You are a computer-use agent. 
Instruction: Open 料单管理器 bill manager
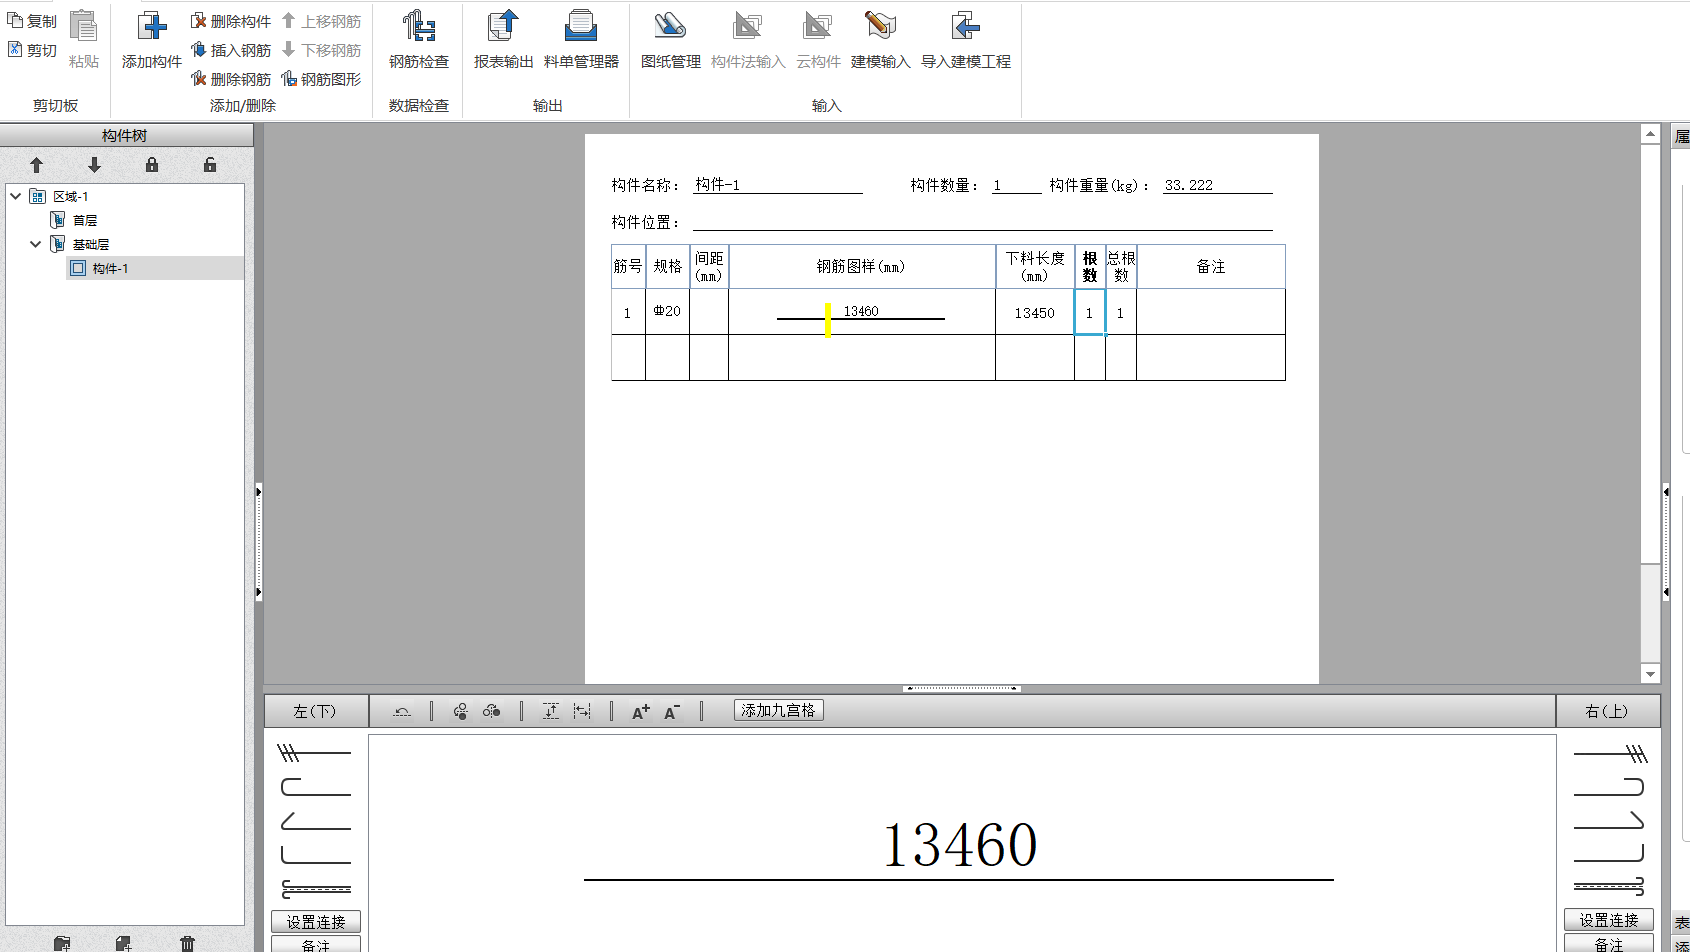pyautogui.click(x=581, y=40)
